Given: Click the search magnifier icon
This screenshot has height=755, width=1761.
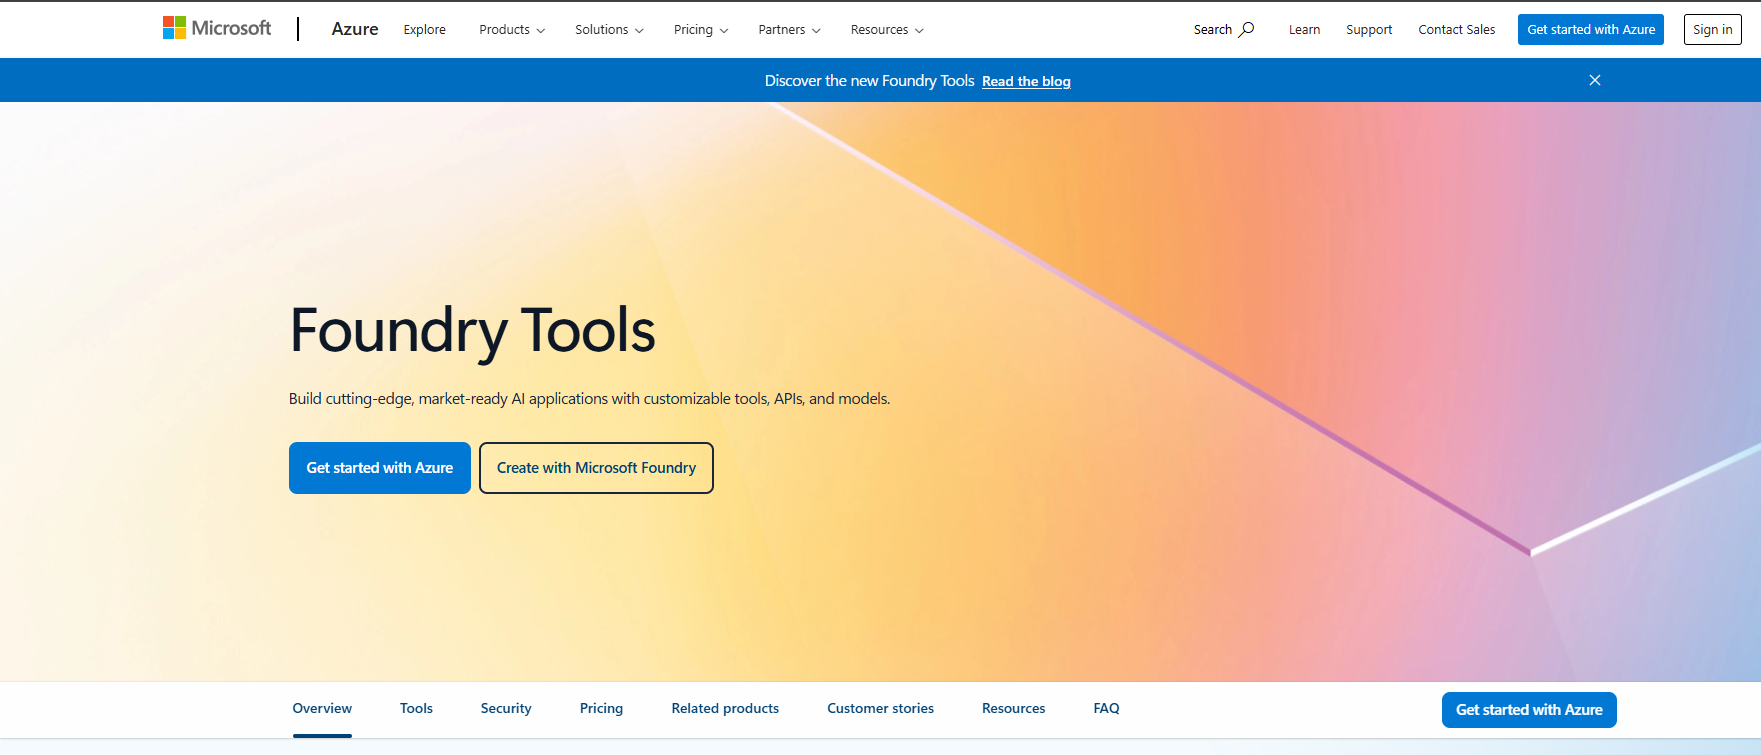Looking at the screenshot, I should pyautogui.click(x=1246, y=29).
